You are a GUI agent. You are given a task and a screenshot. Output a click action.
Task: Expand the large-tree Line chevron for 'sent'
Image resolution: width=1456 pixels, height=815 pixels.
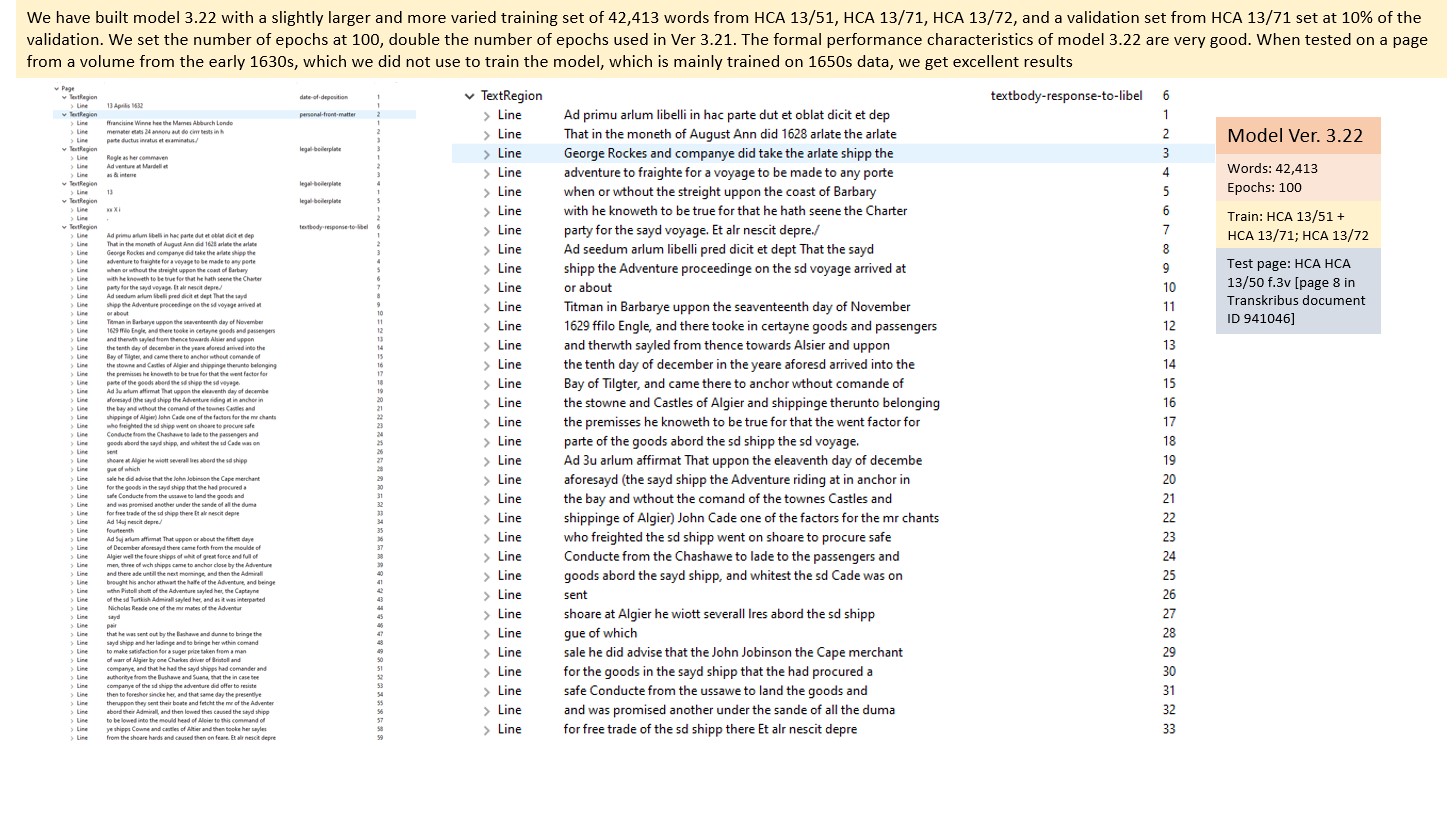coord(487,595)
